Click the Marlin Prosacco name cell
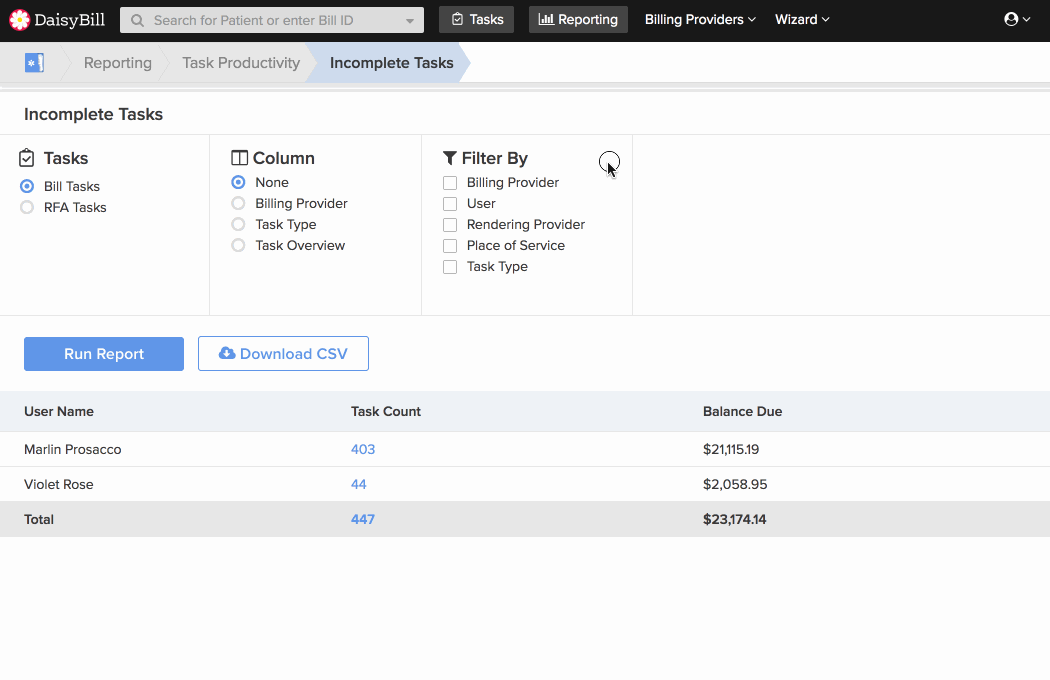1050x680 pixels. pos(73,450)
